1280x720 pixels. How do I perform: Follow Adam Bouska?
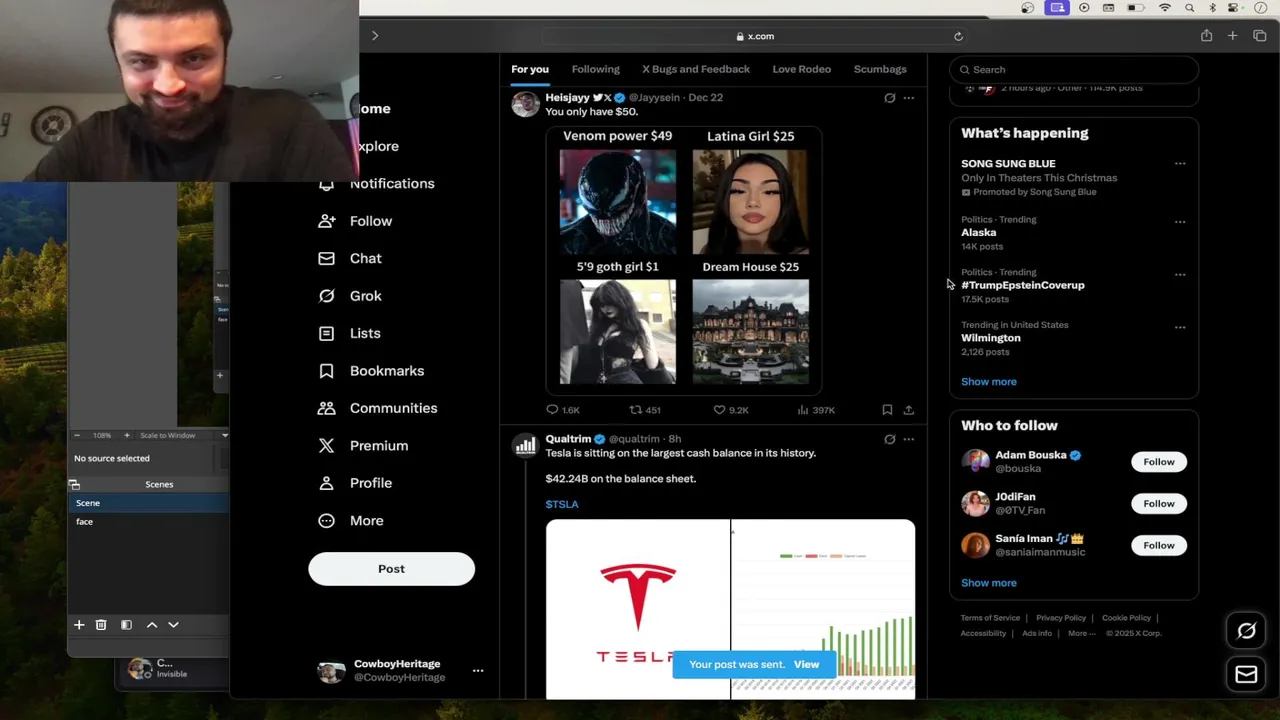1158,462
